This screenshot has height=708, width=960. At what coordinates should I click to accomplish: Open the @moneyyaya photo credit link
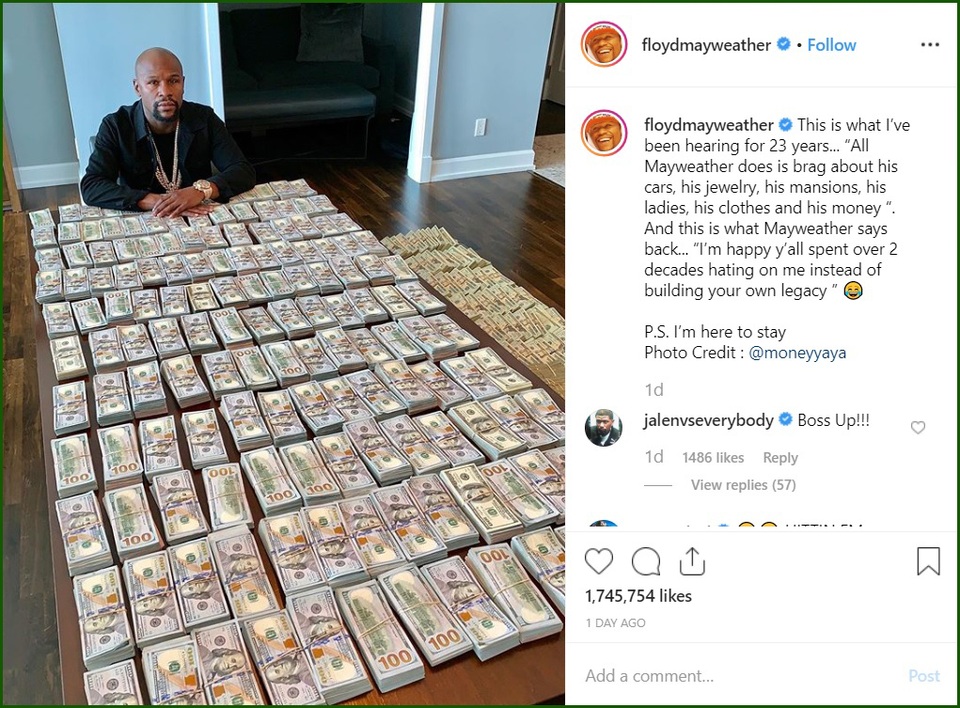click(797, 353)
